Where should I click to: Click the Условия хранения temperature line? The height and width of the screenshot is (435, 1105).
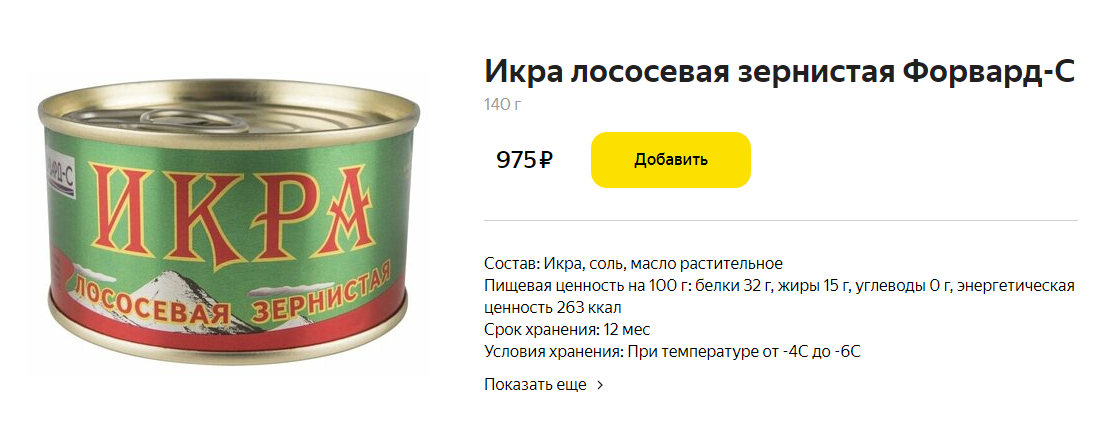click(672, 351)
